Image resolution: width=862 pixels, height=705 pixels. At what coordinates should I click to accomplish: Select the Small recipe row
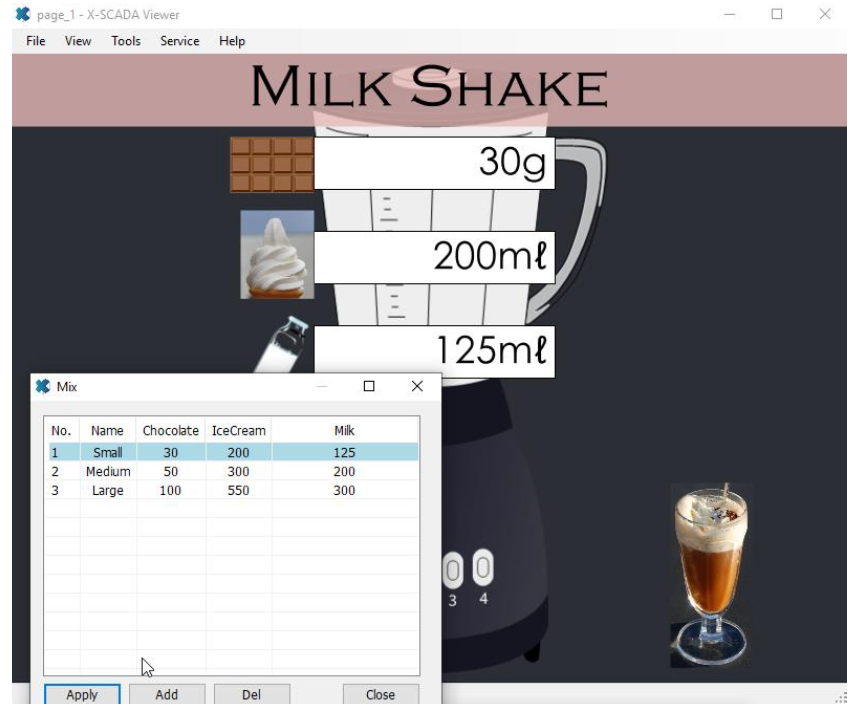pos(233,452)
